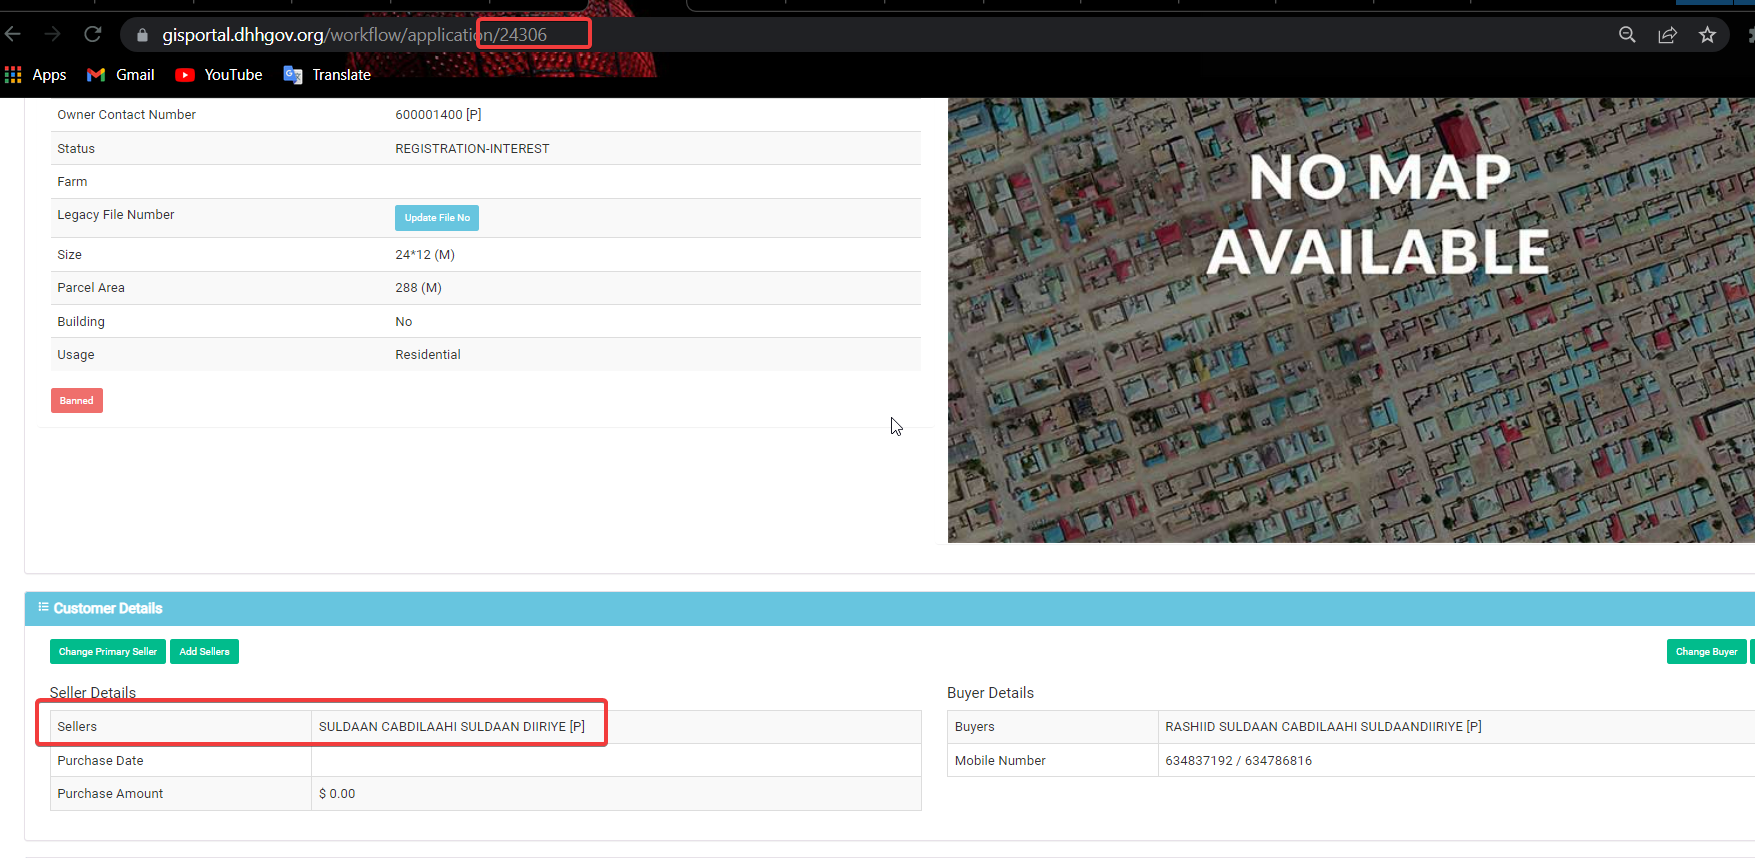The height and width of the screenshot is (858, 1755).
Task: Select the REGISTRATION-INTEREST status value
Action: (472, 149)
